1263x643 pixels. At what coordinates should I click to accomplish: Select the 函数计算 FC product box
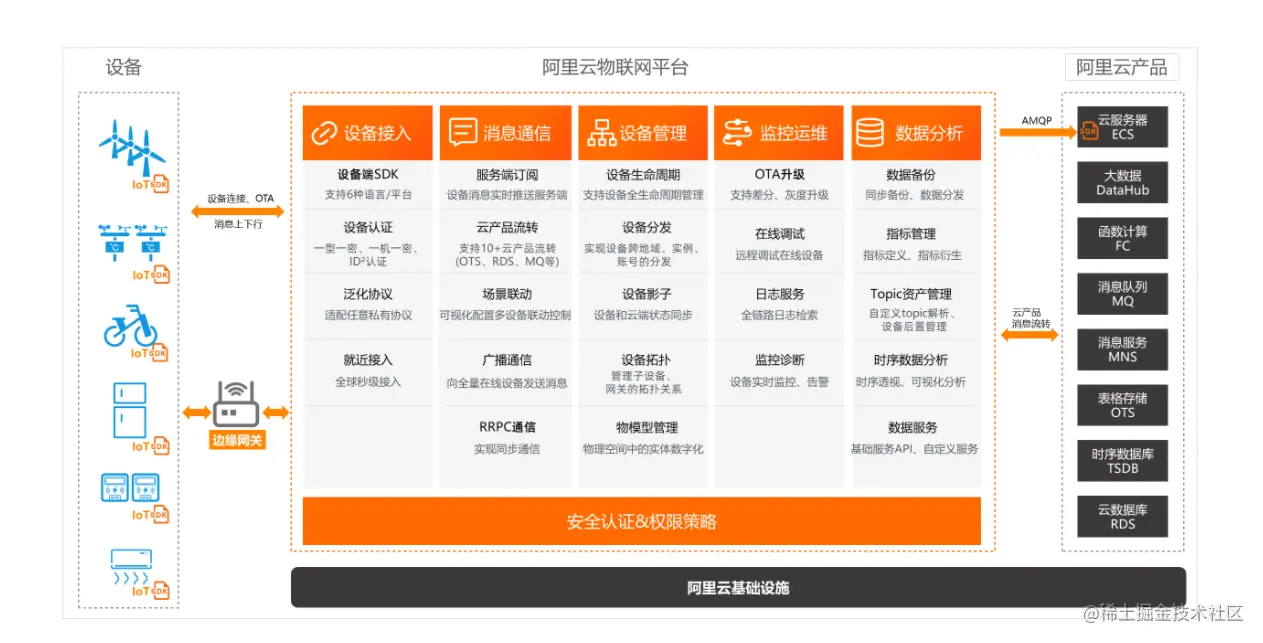(1122, 238)
